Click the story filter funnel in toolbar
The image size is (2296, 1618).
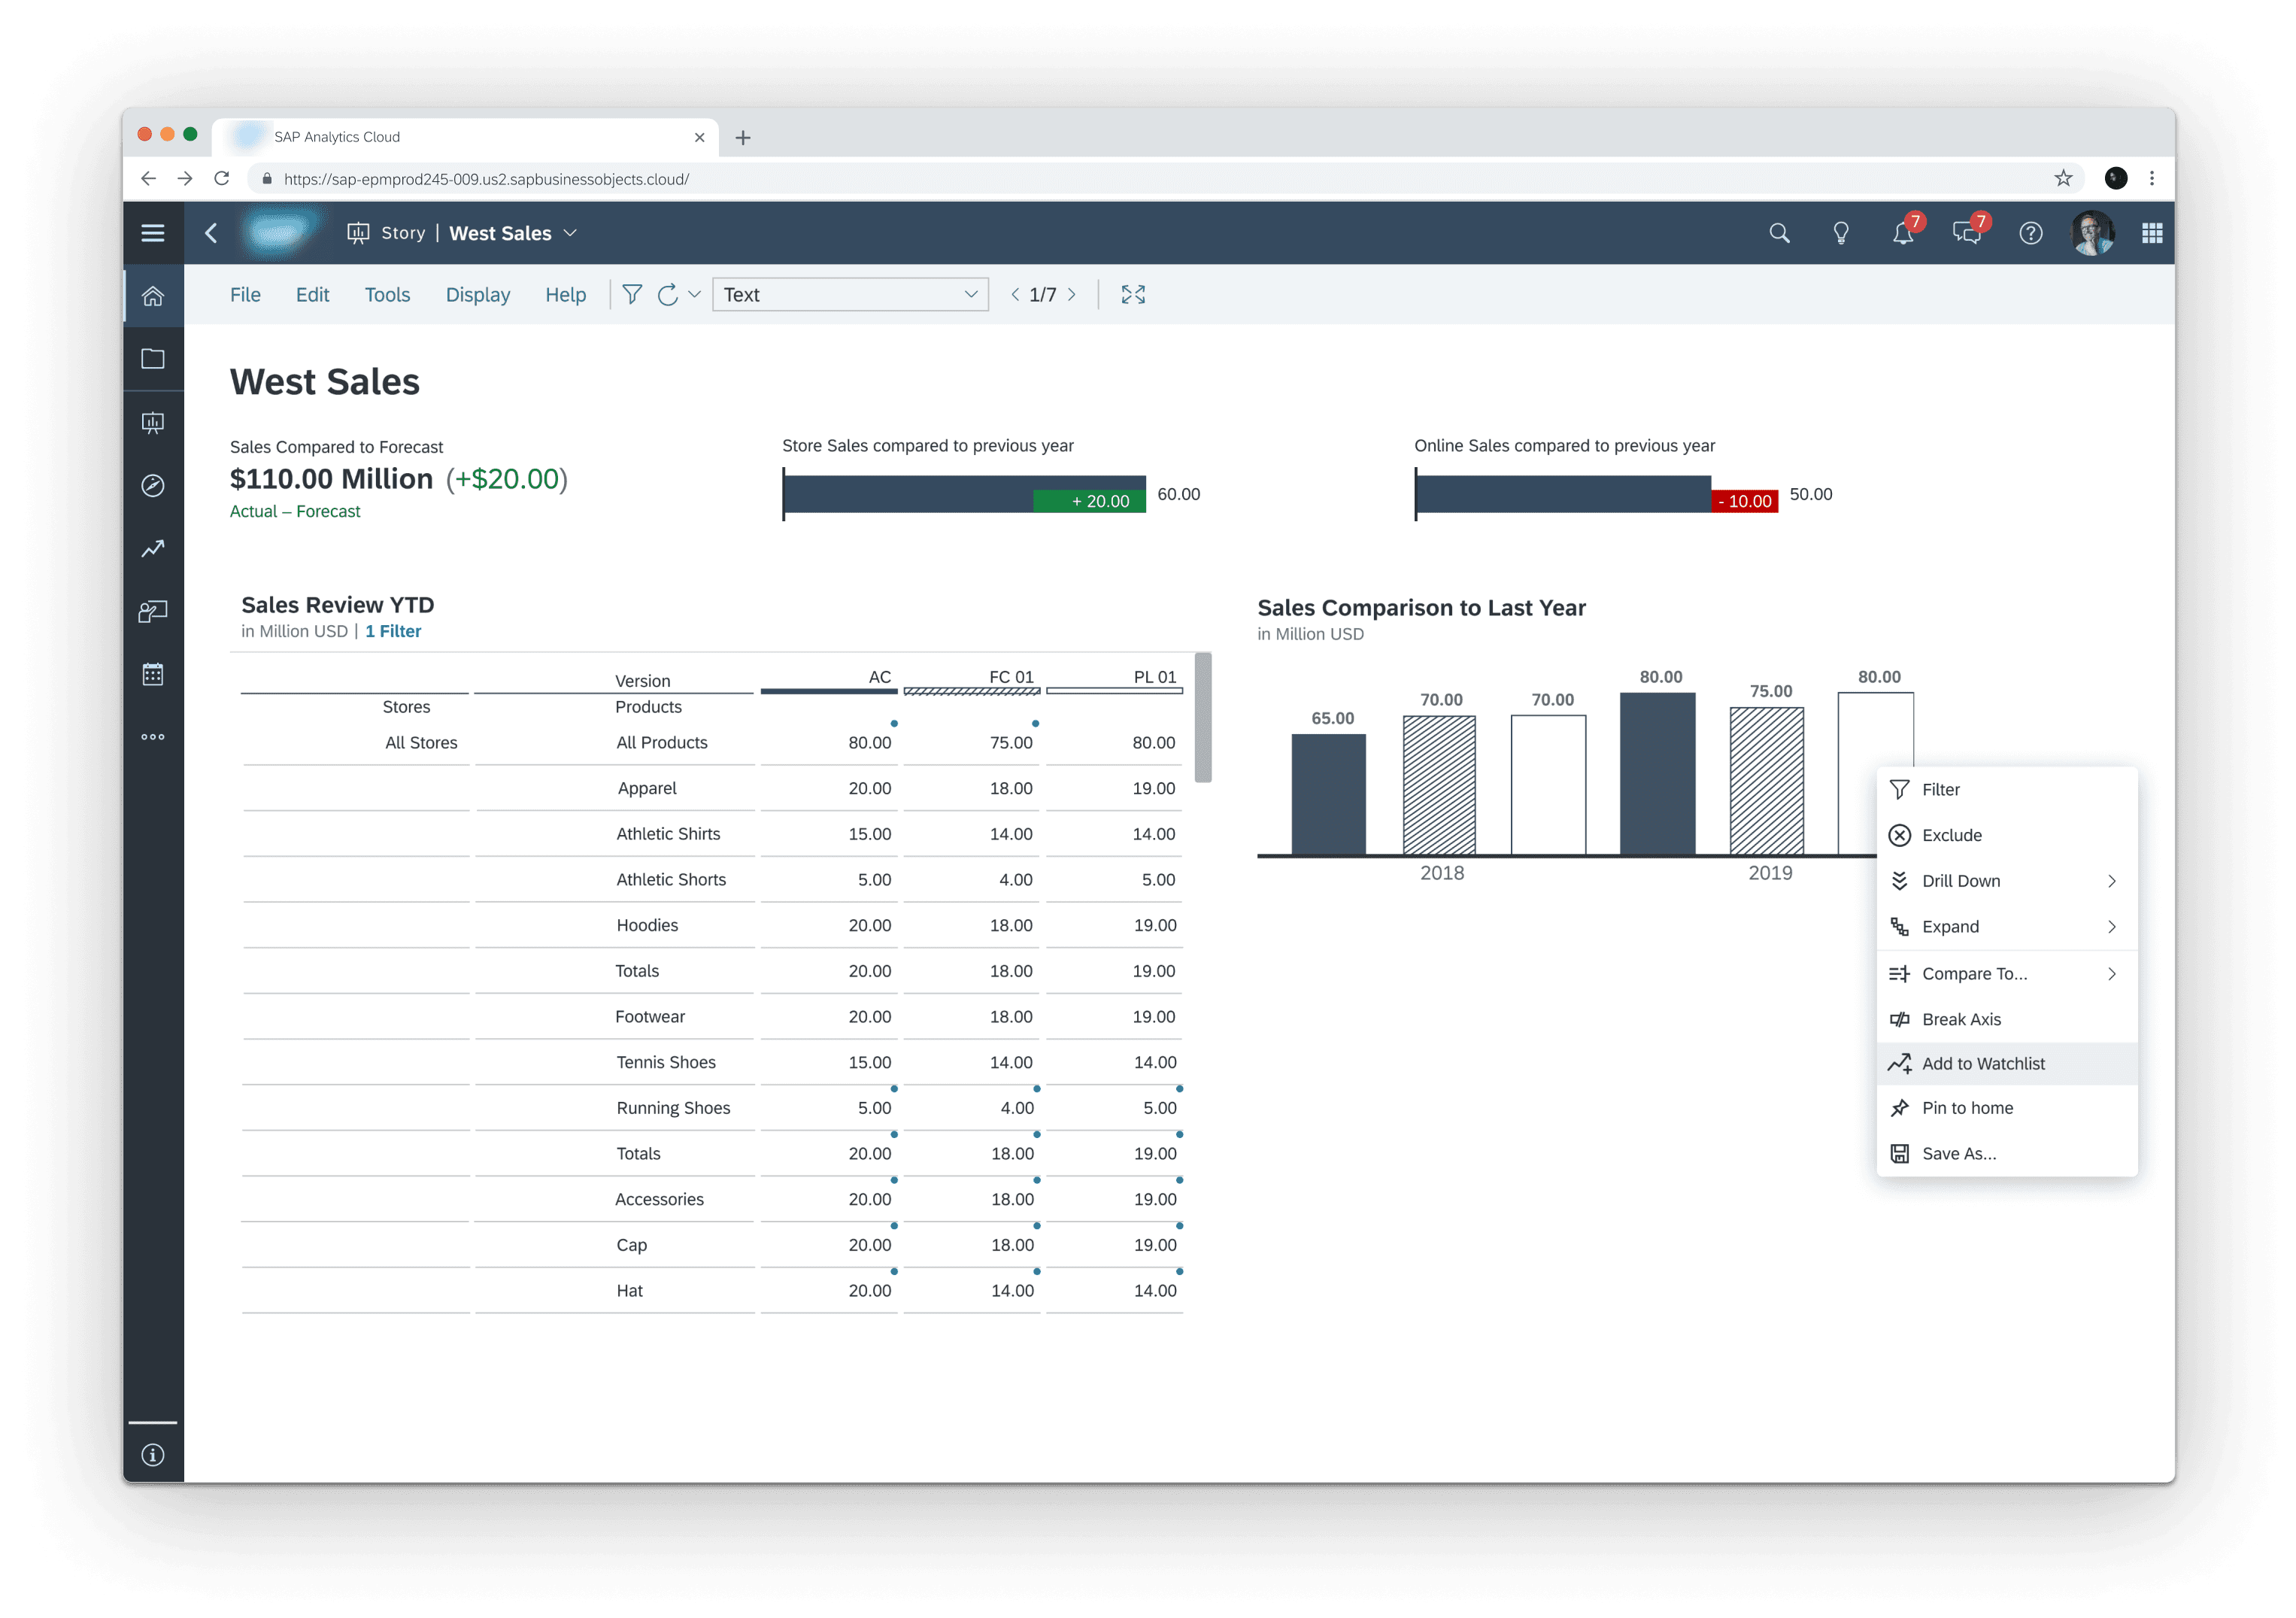632,294
